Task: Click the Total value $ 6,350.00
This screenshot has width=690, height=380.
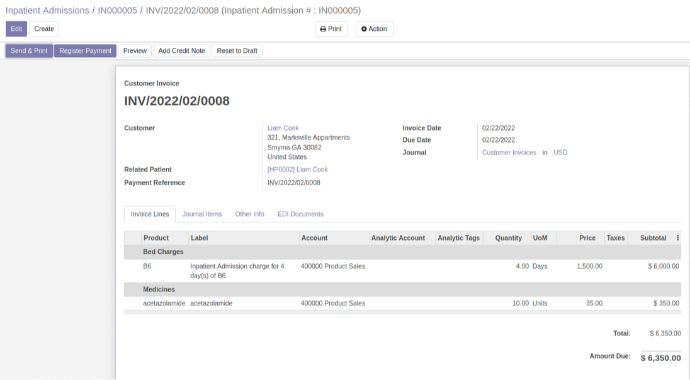Action: pos(665,333)
